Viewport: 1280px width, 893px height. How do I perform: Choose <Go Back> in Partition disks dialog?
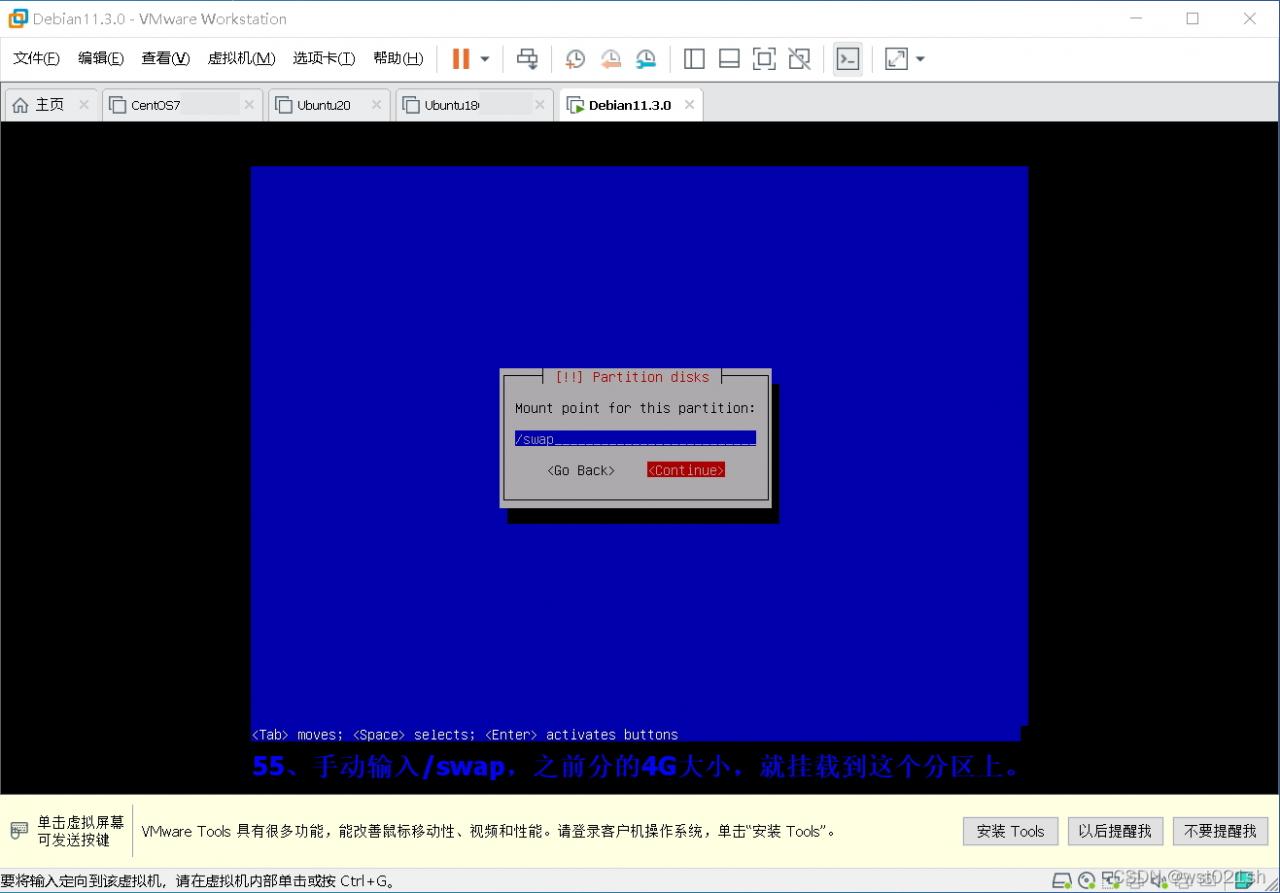(581, 470)
